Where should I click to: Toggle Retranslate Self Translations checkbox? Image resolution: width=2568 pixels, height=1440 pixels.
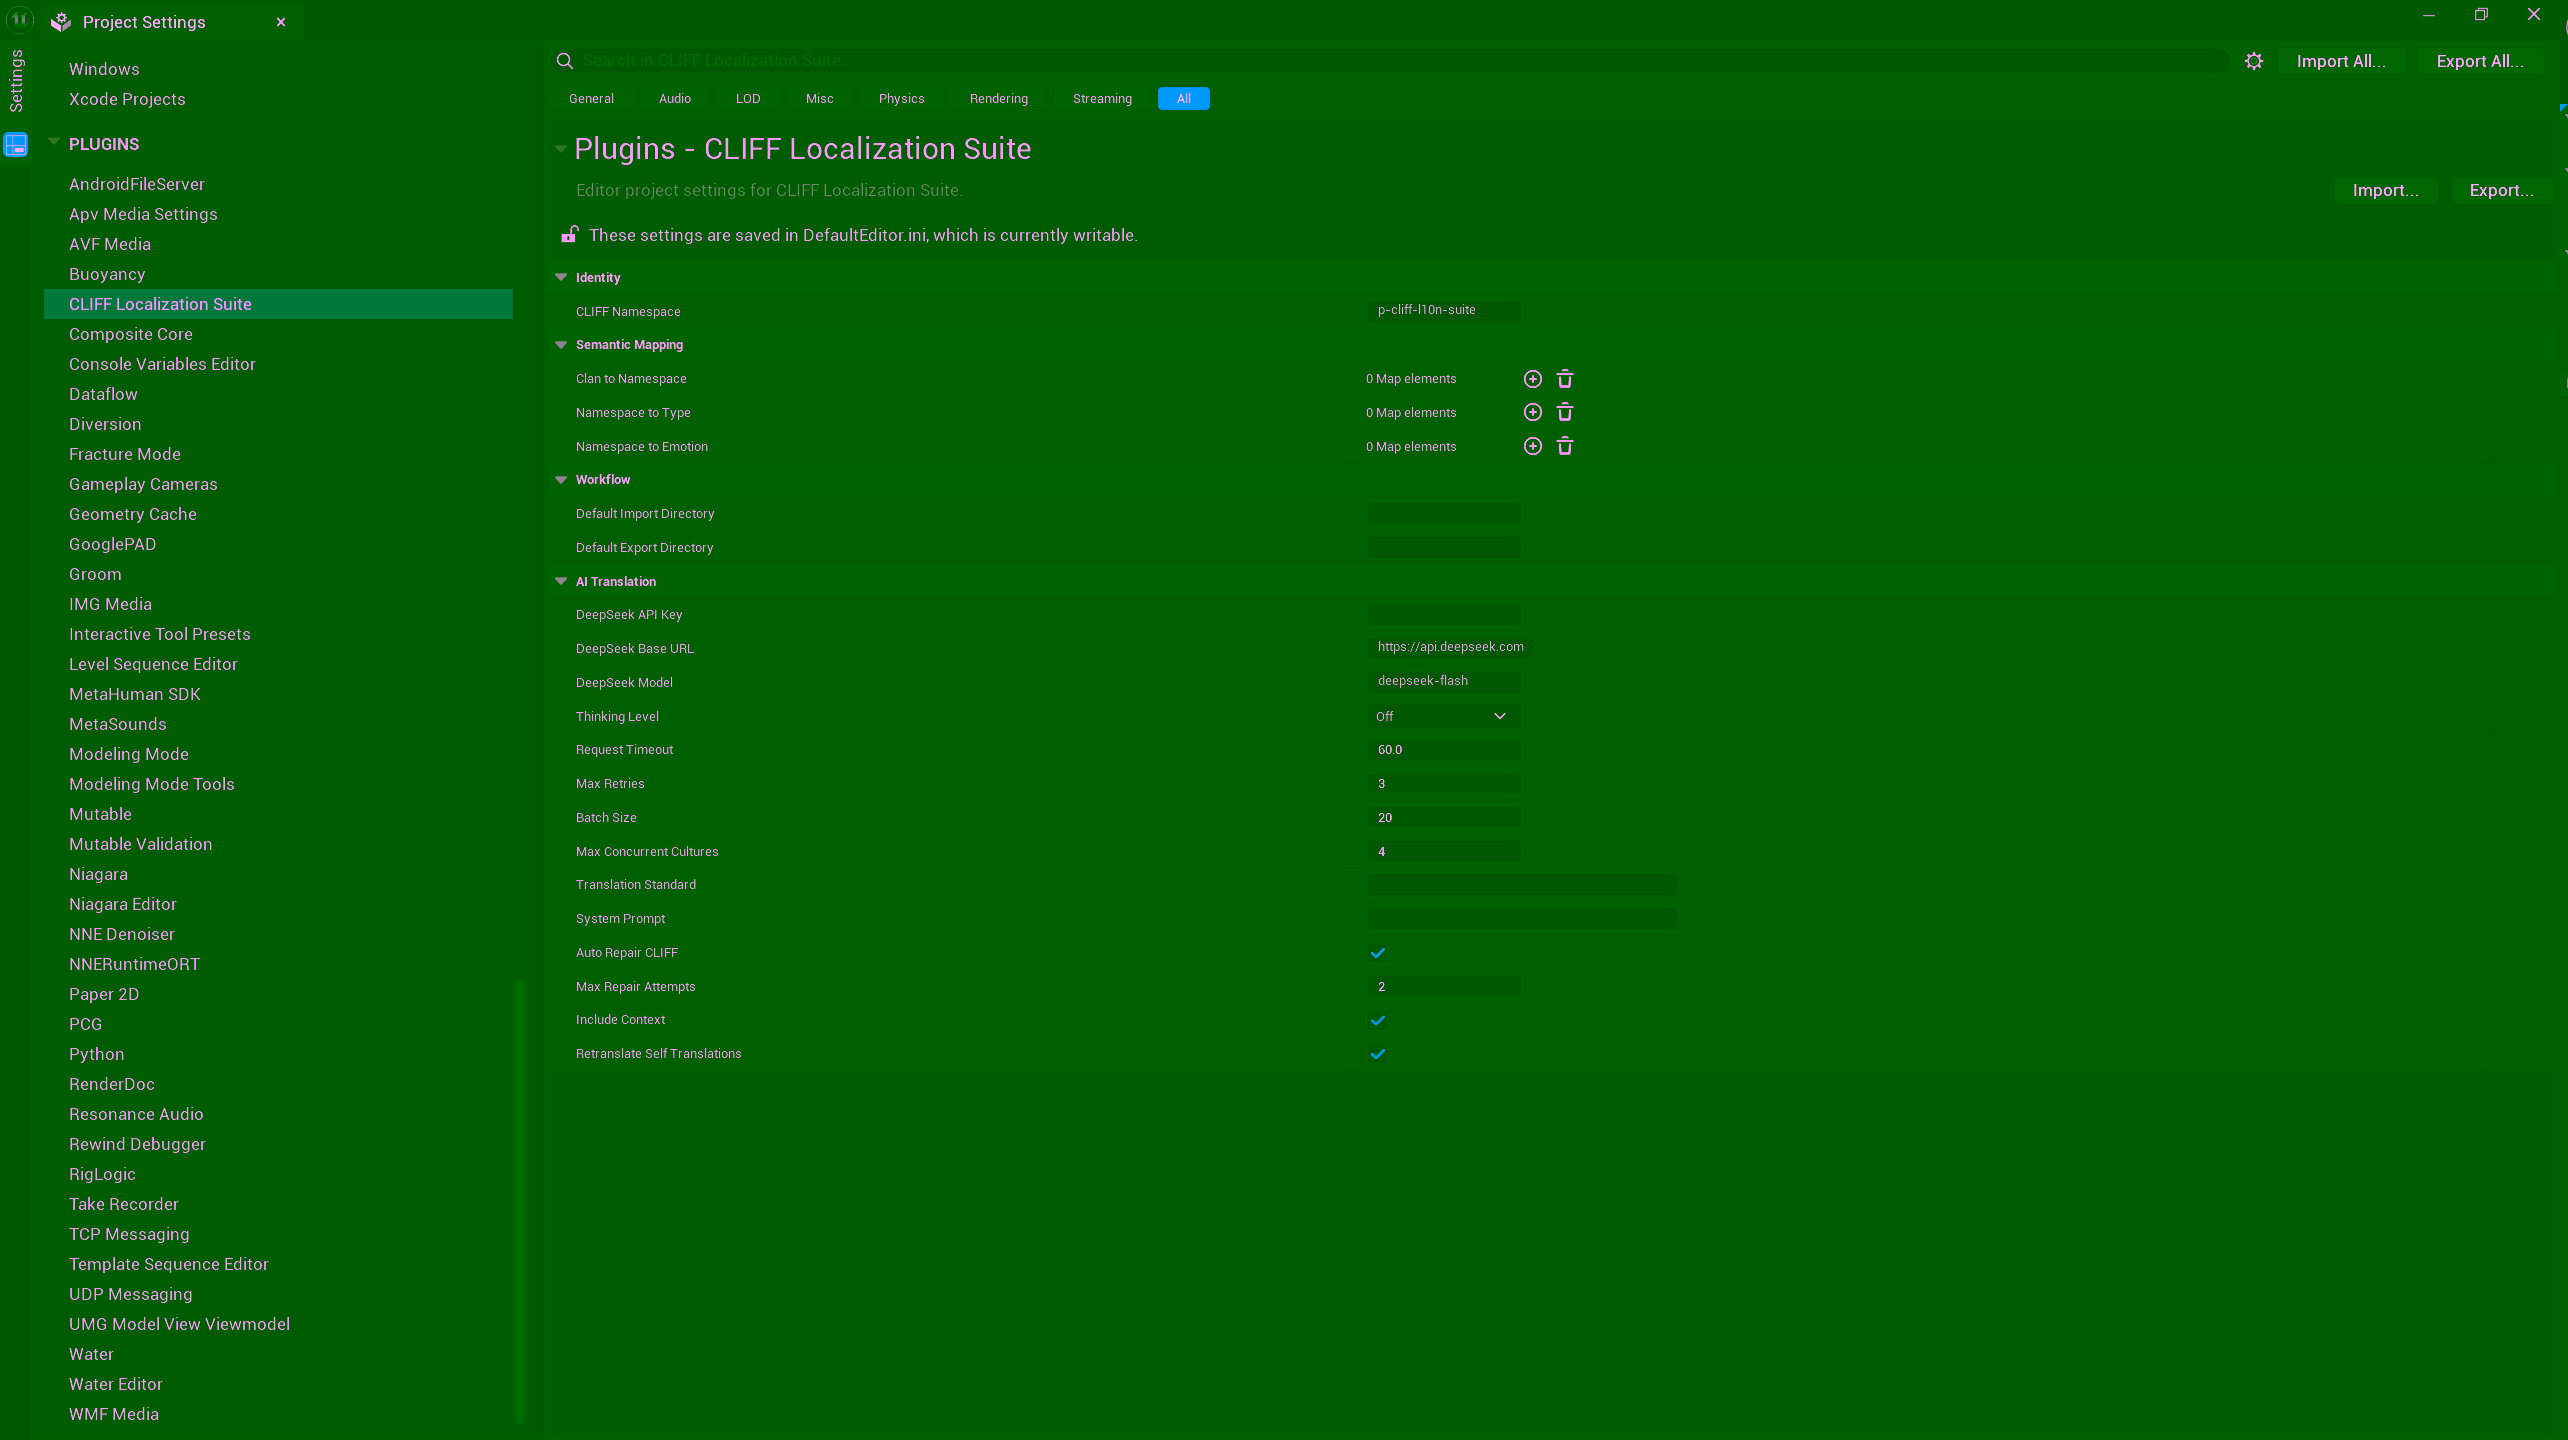[x=1378, y=1054]
